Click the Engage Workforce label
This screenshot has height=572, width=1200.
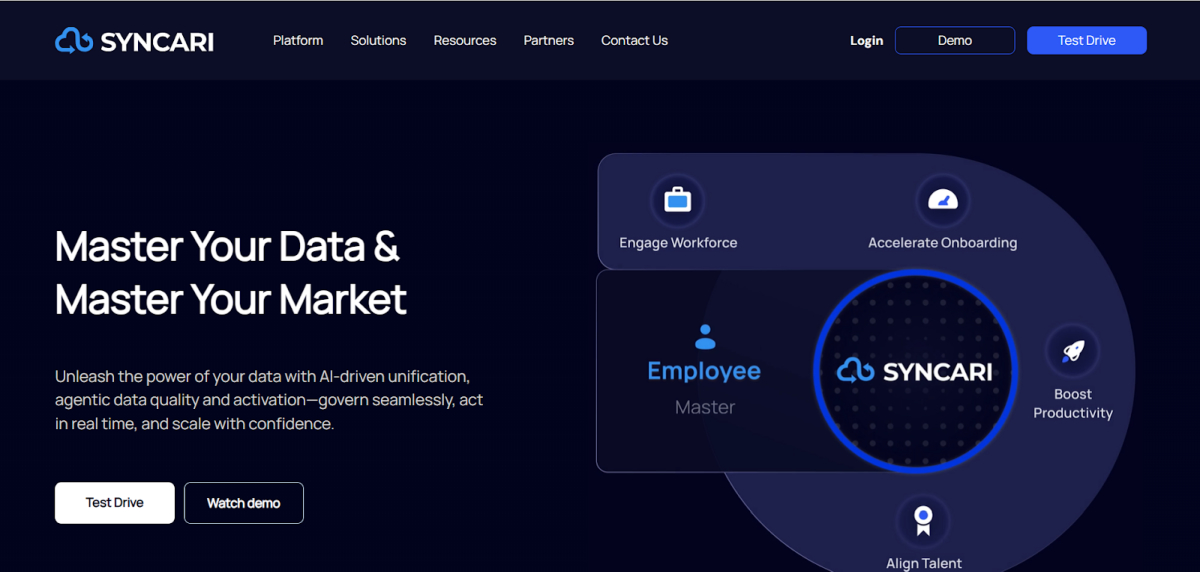(x=678, y=242)
